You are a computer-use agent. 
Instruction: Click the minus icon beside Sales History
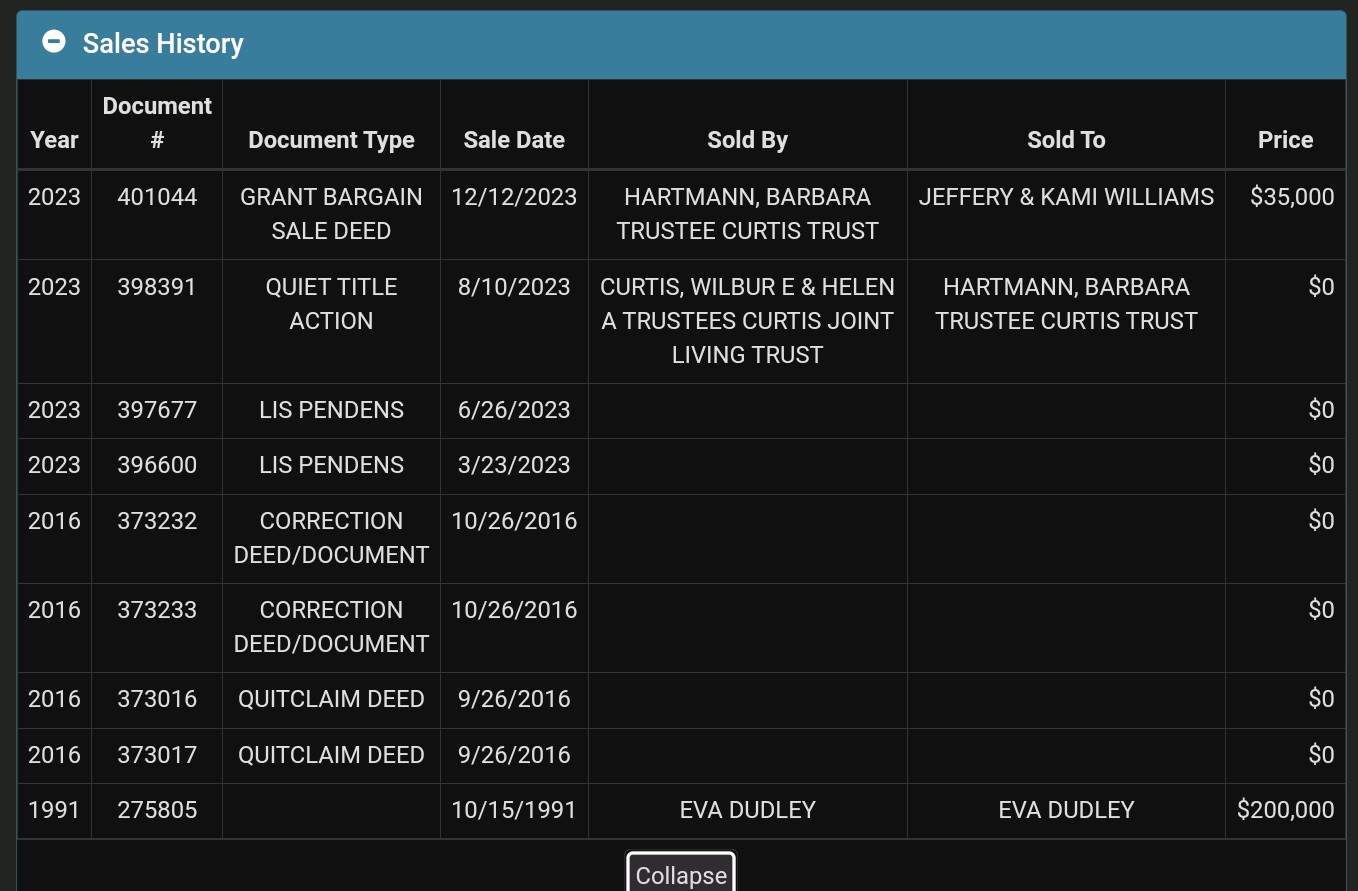(54, 42)
